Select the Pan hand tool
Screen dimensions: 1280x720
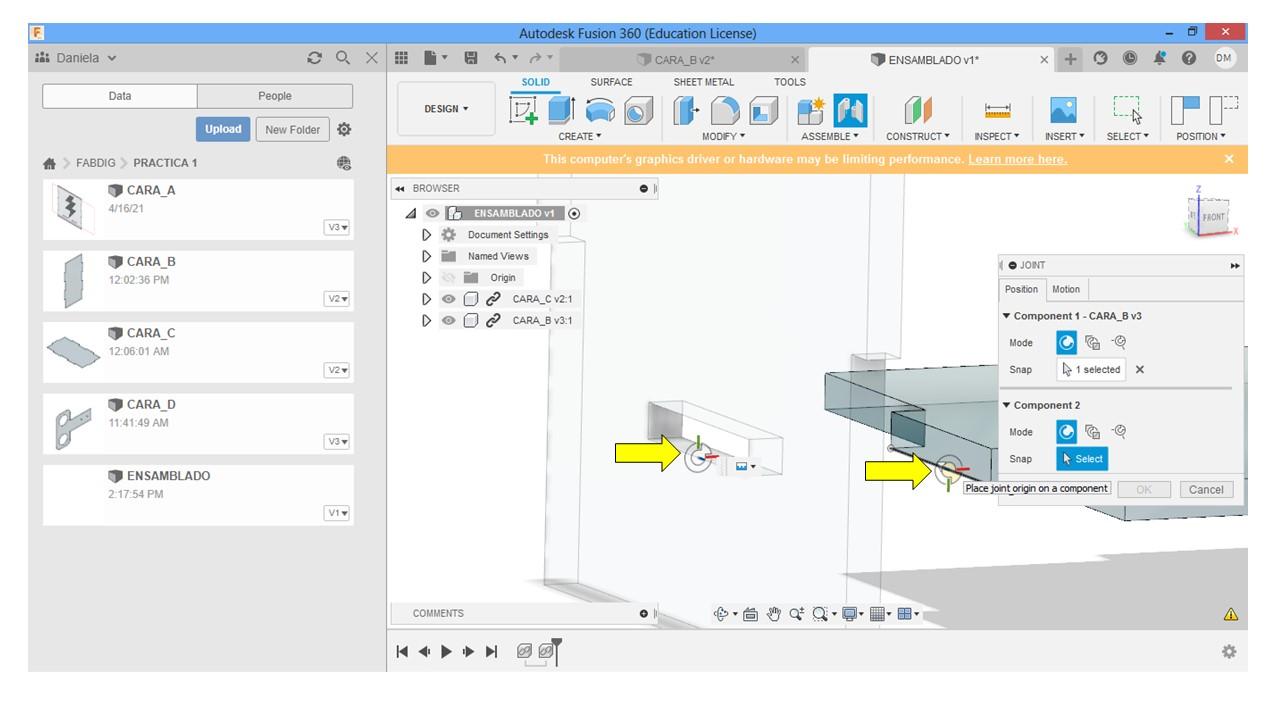click(773, 614)
